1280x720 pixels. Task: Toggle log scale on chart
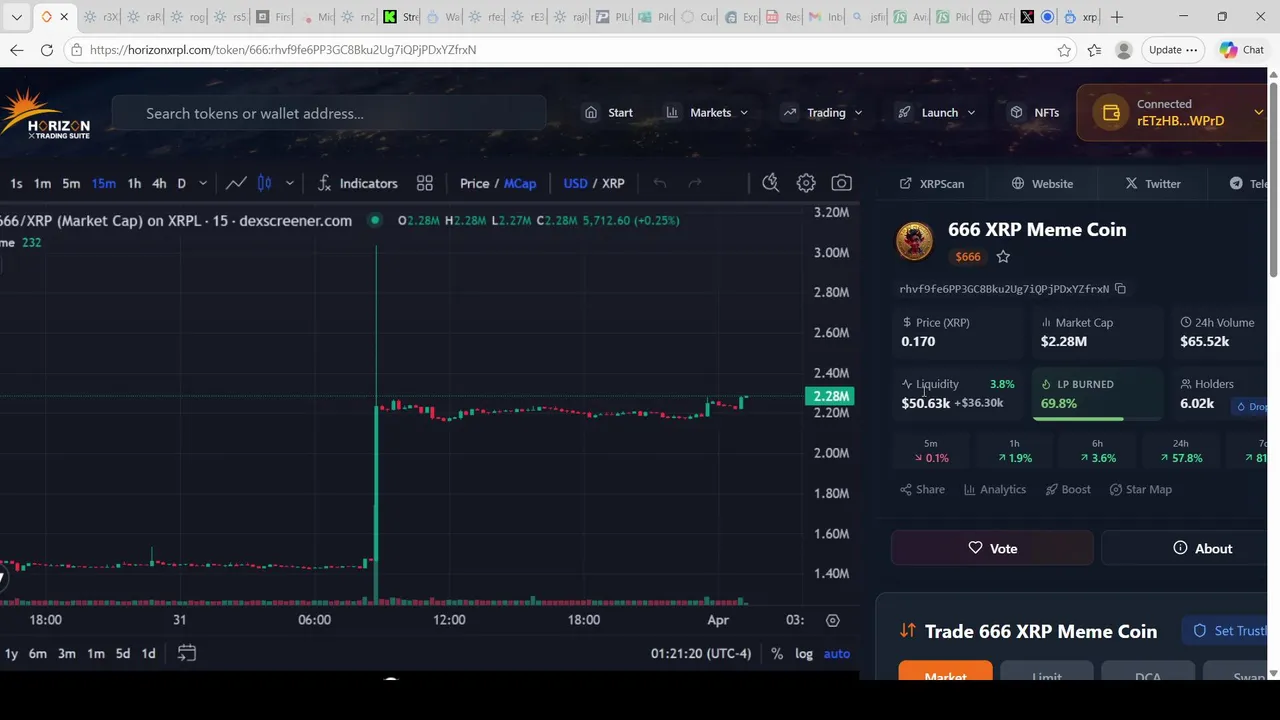point(804,654)
